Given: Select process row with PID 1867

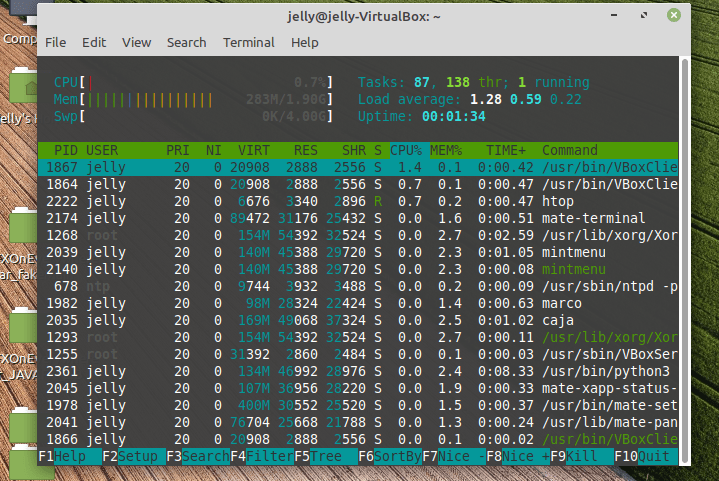Looking at the screenshot, I should (x=358, y=167).
